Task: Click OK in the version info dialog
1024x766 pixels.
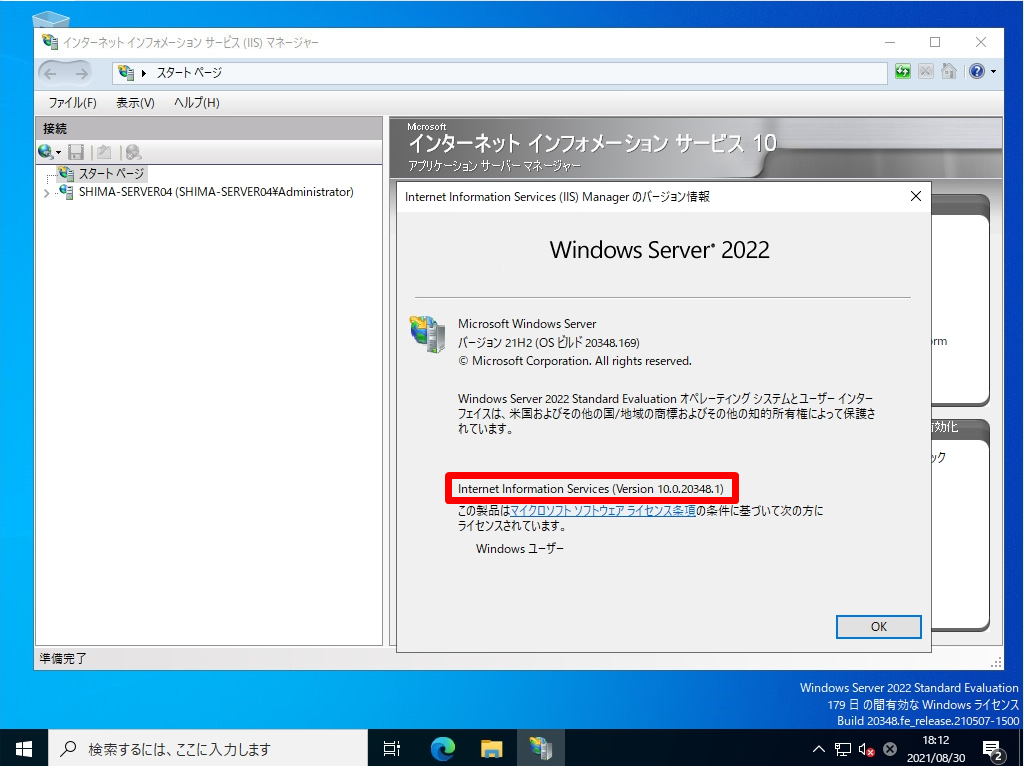Action: click(x=878, y=627)
